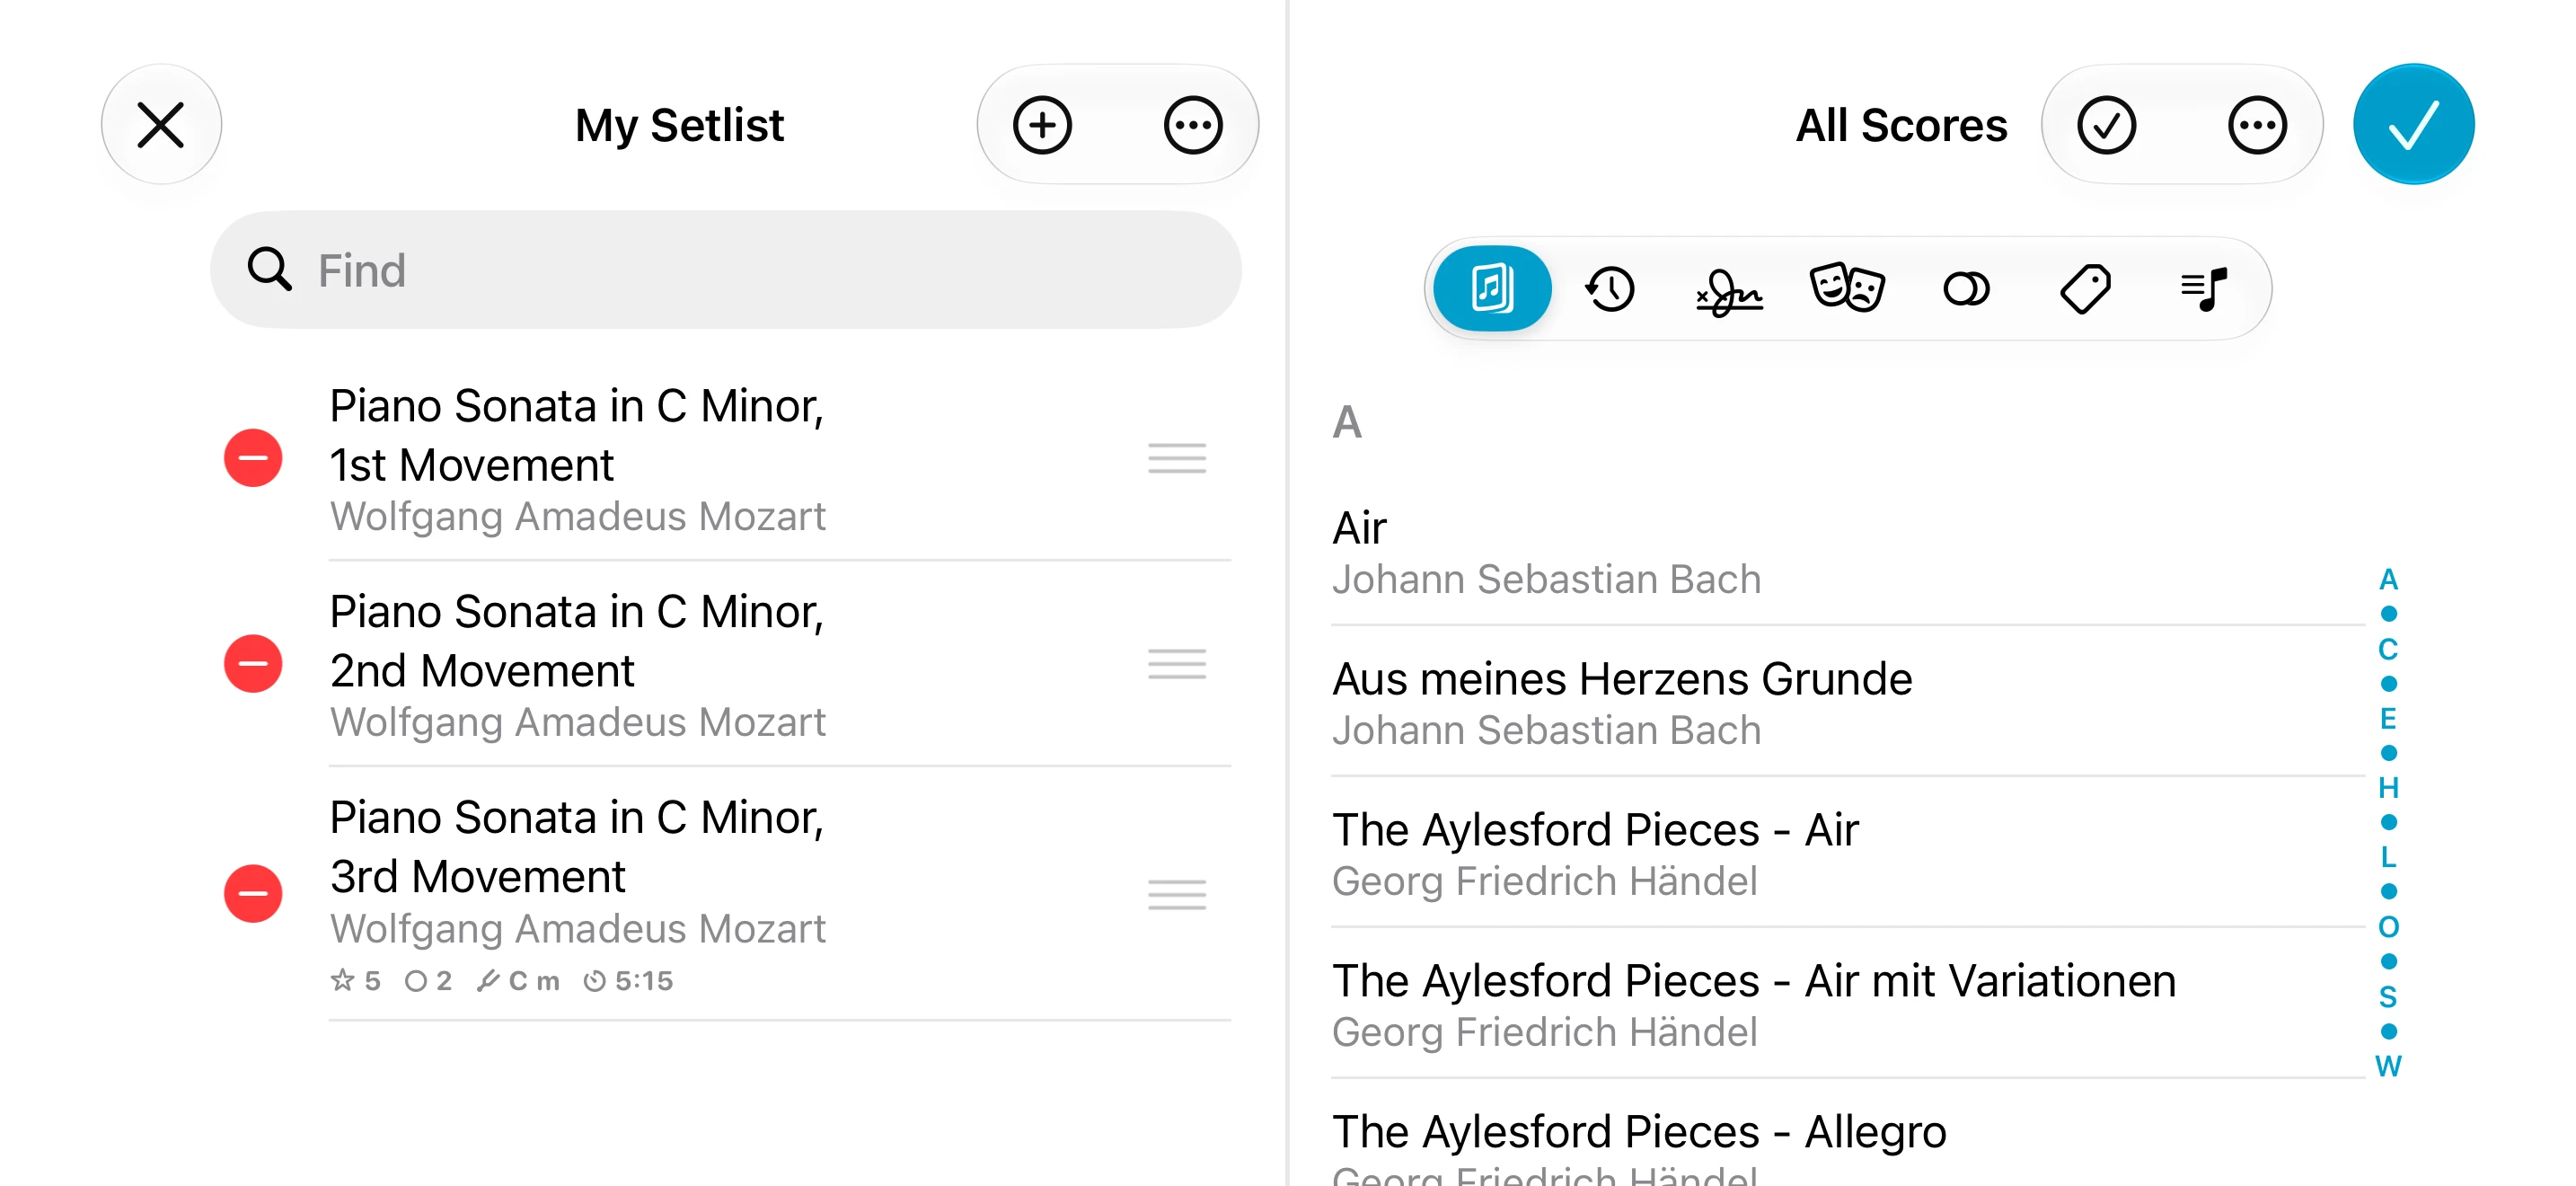This screenshot has width=2576, height=1186.
Task: Select the score Air by Bach
Action: click(1848, 553)
